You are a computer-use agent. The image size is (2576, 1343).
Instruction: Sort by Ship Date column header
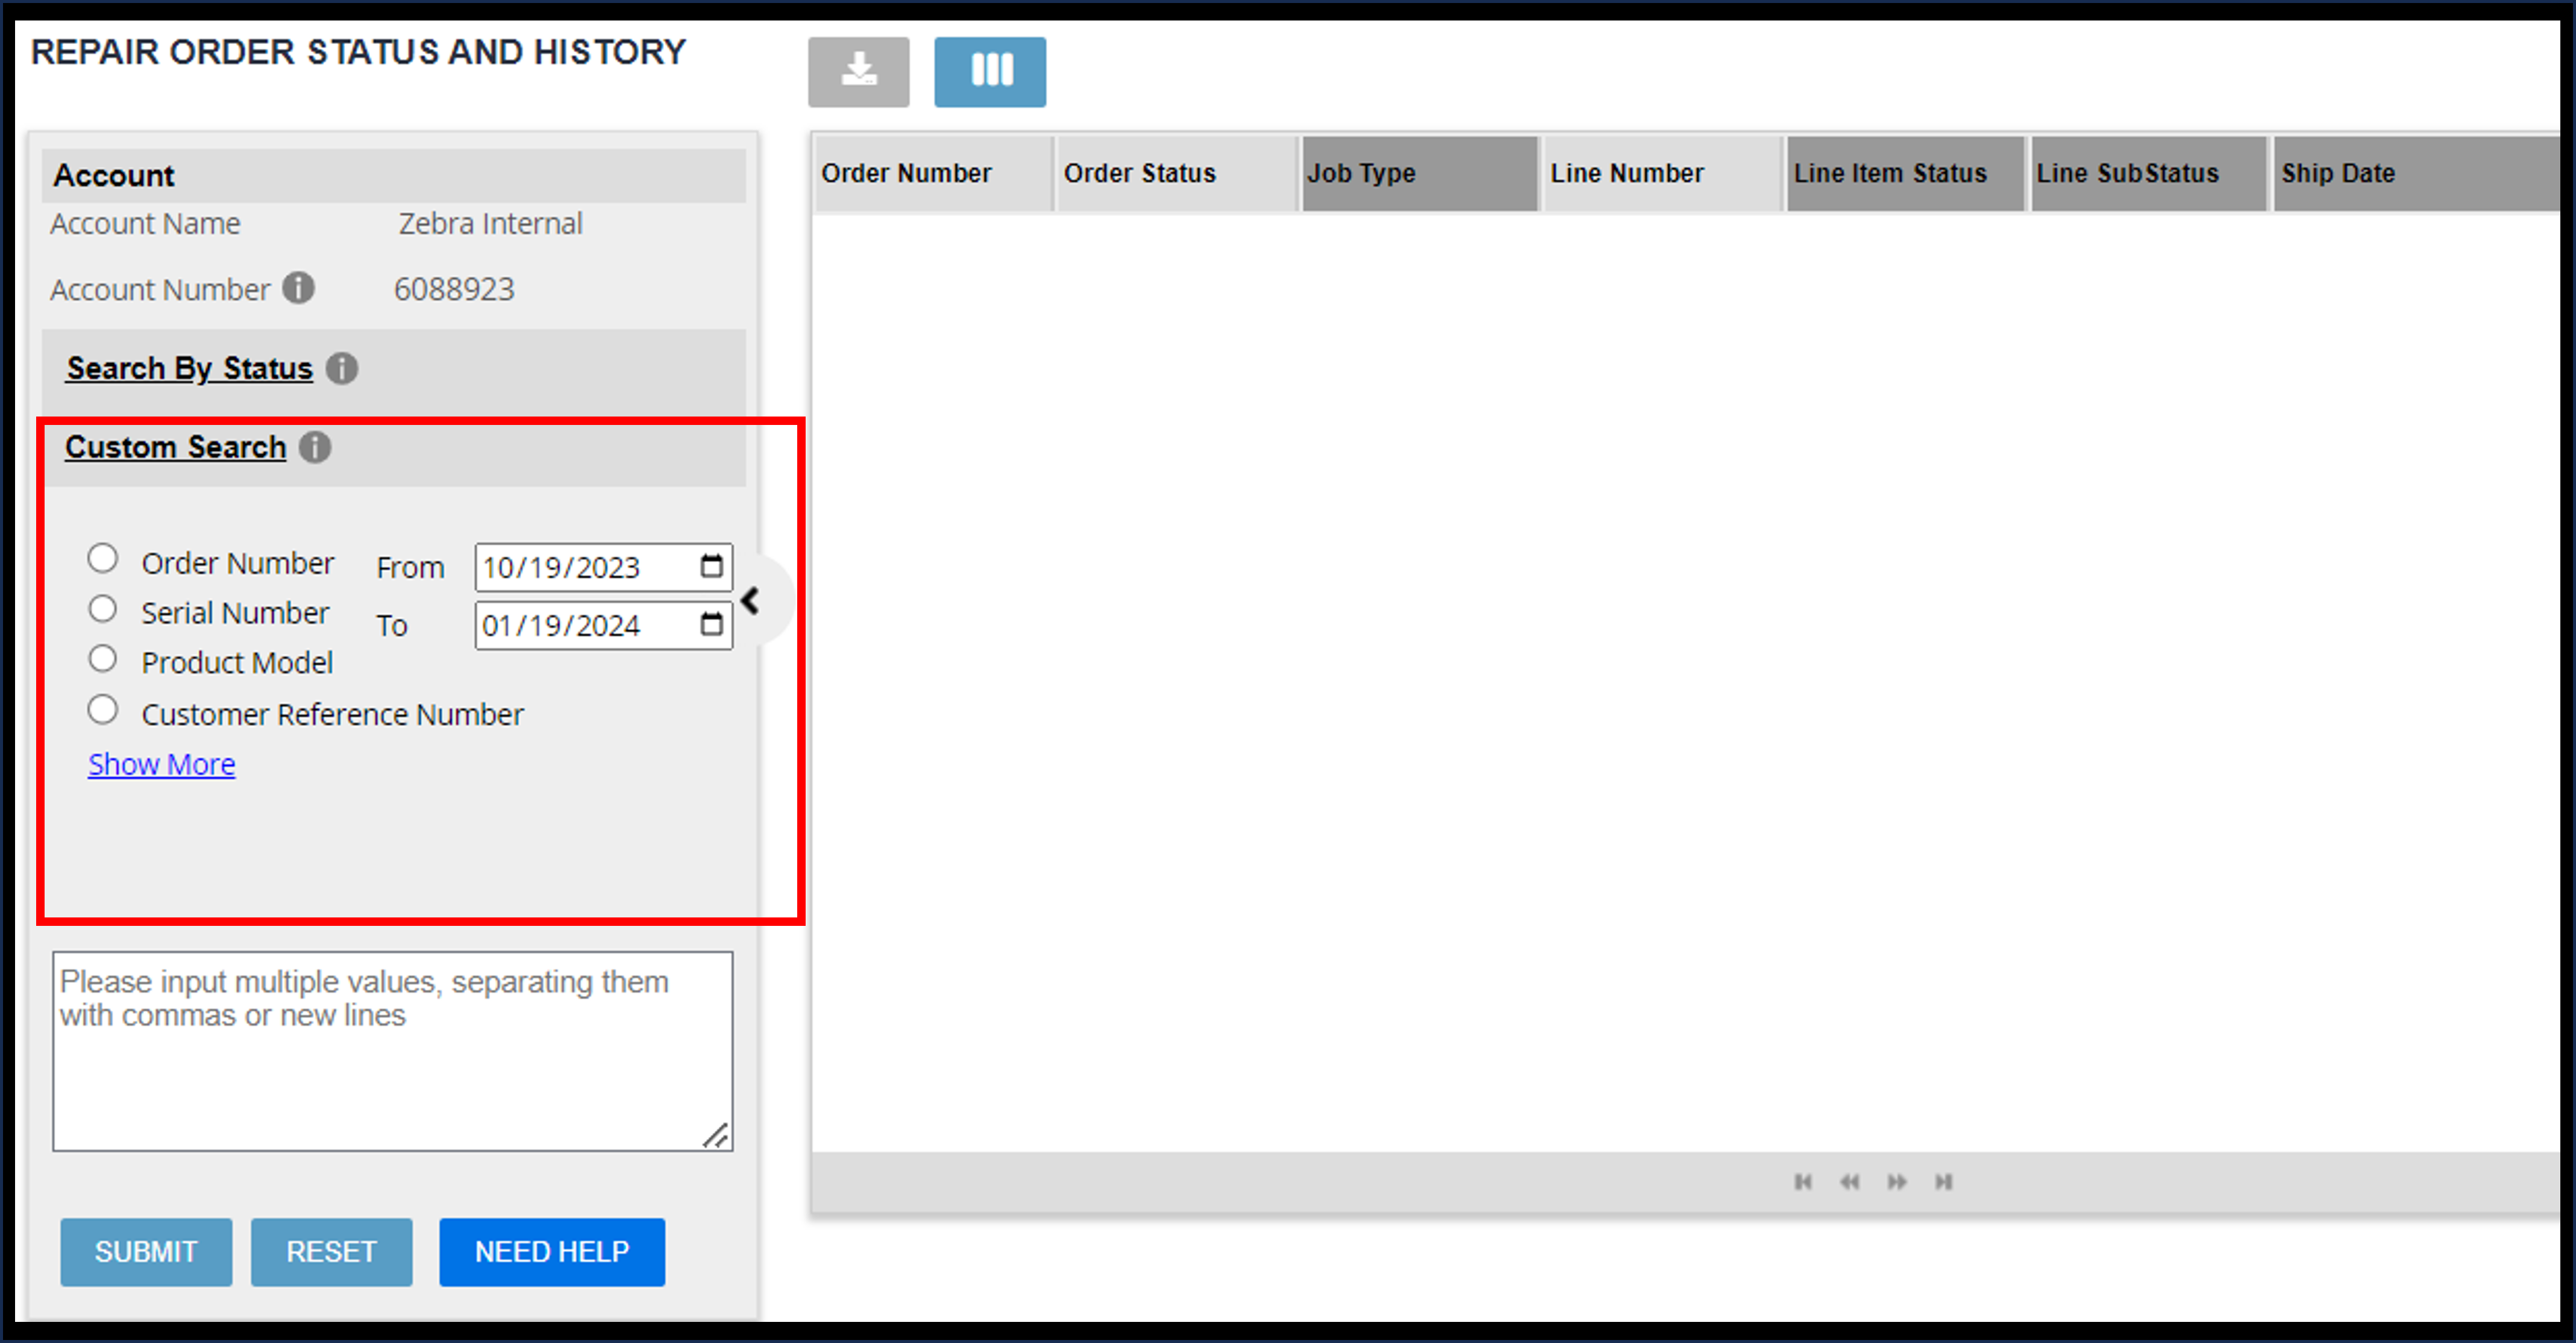(x=2416, y=173)
